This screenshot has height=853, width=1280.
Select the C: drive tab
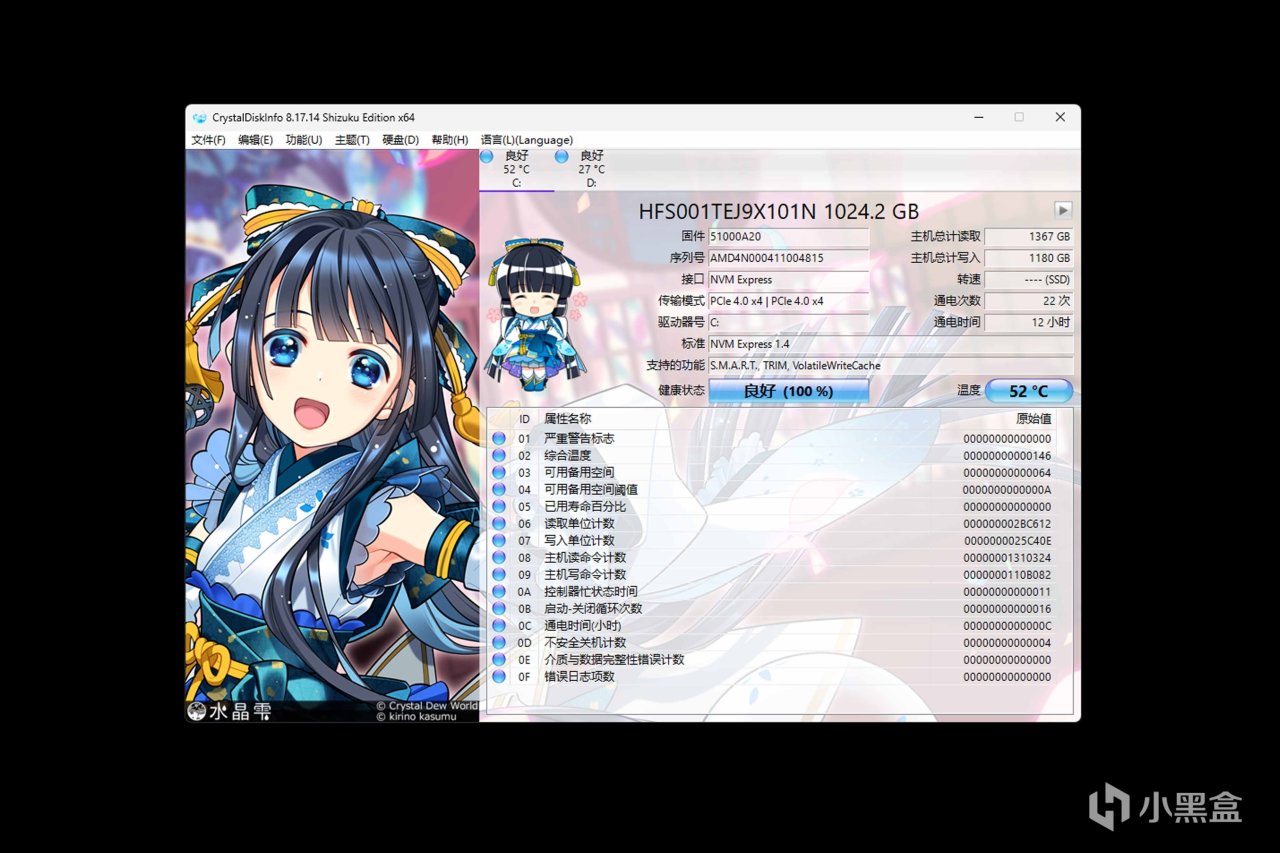516,170
